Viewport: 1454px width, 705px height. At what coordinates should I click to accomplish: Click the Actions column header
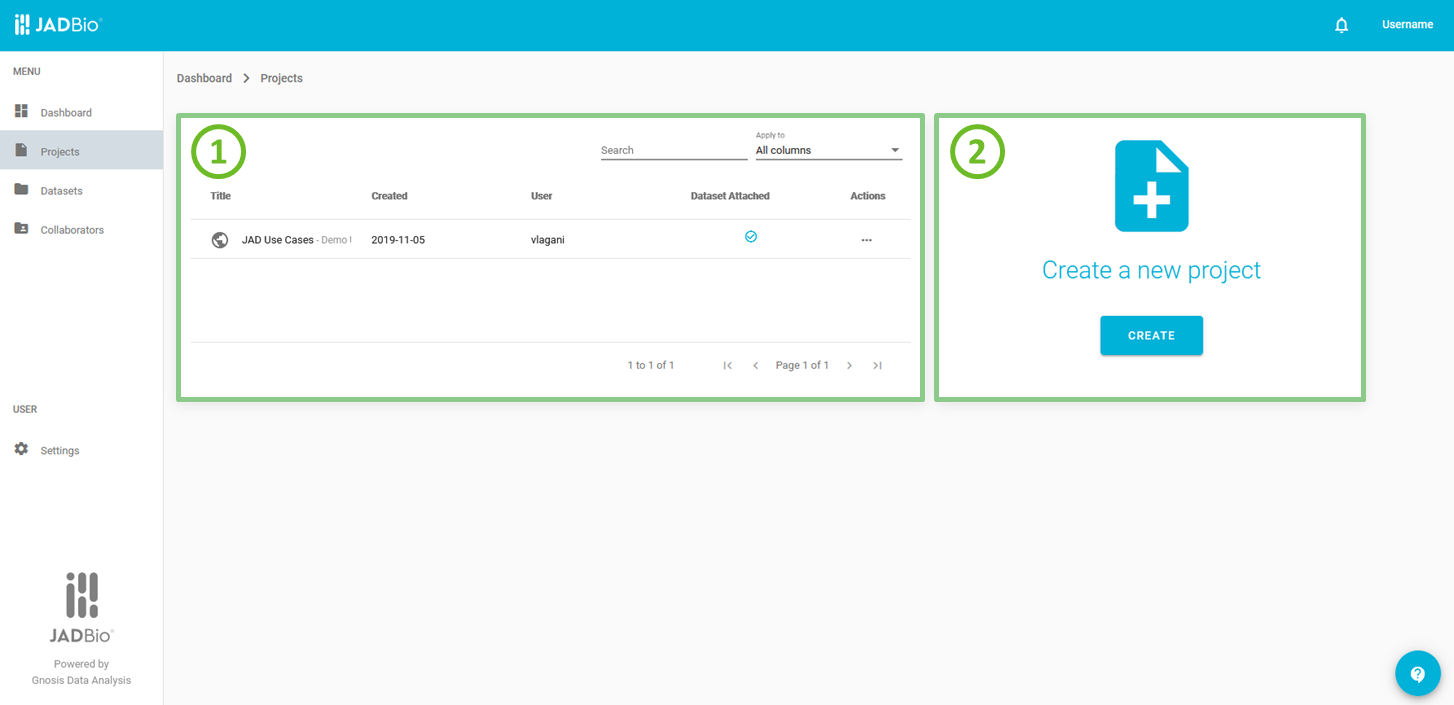point(868,196)
